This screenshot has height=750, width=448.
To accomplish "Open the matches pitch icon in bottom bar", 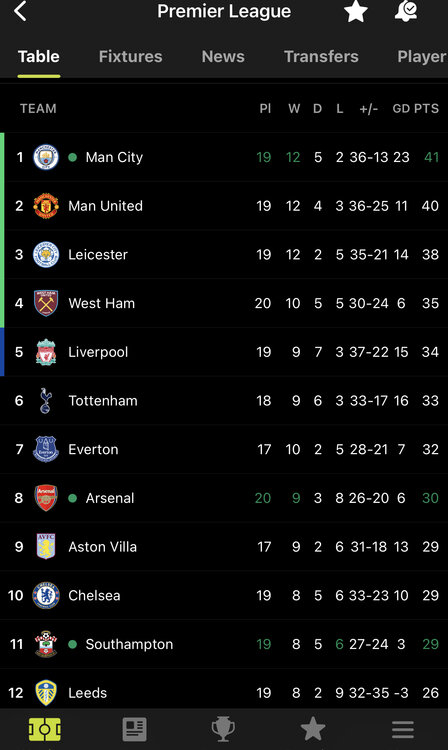I will tap(45, 729).
